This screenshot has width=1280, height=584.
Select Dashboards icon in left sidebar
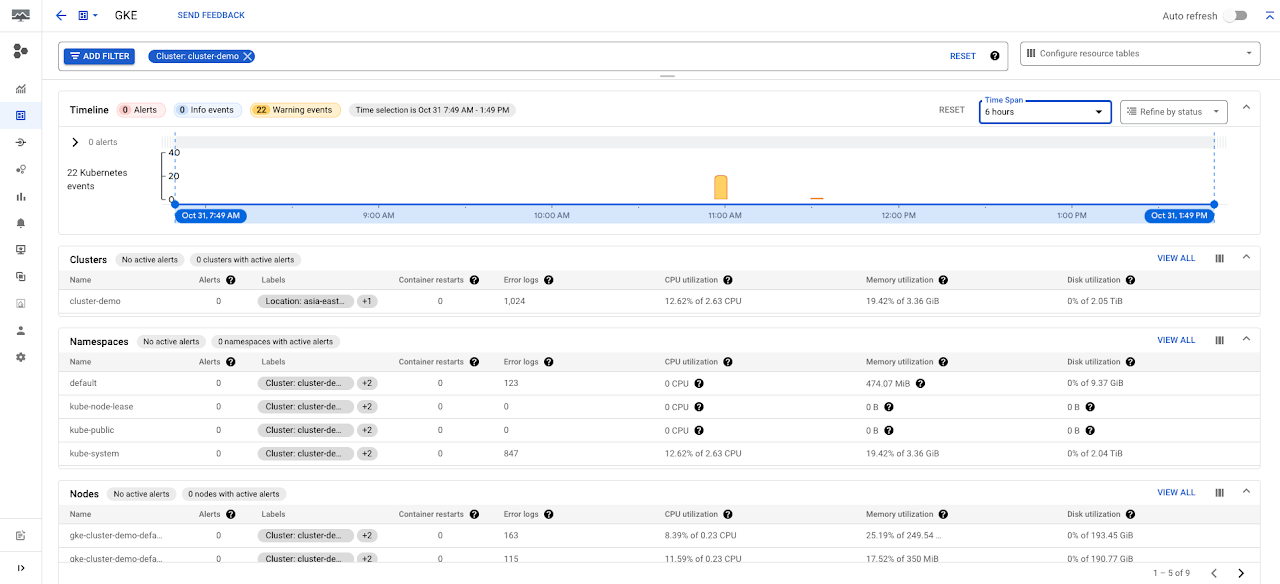click(21, 116)
